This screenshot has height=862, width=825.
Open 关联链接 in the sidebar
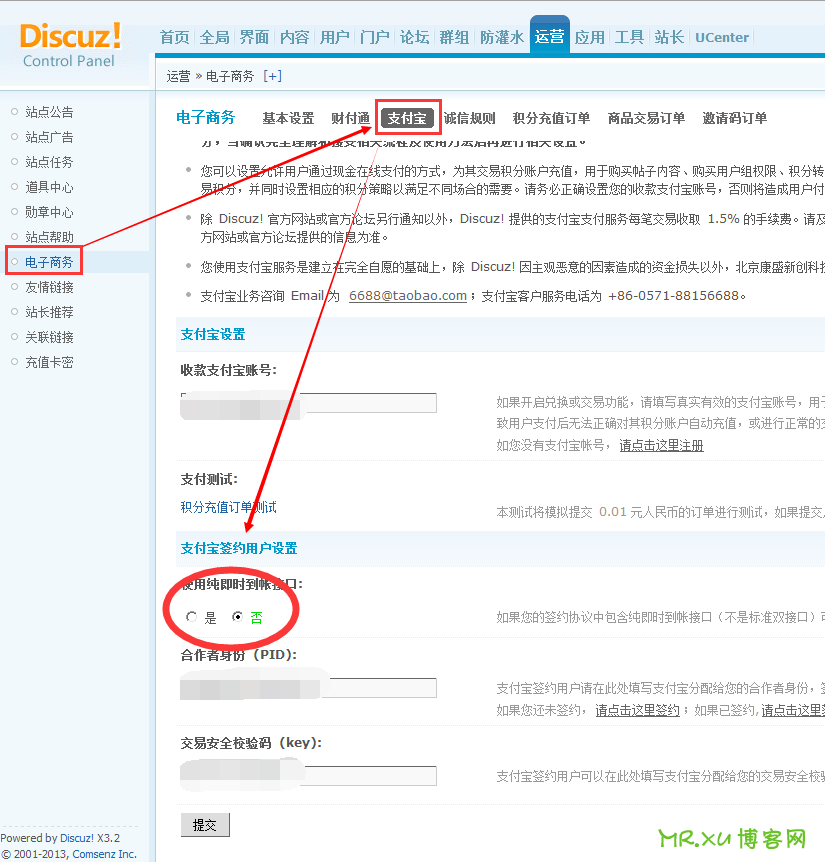point(49,337)
